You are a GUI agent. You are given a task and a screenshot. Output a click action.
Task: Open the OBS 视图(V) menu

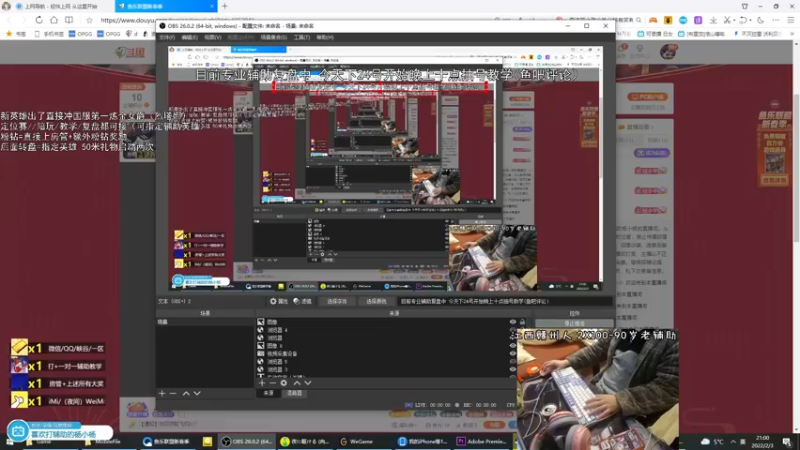coord(213,37)
